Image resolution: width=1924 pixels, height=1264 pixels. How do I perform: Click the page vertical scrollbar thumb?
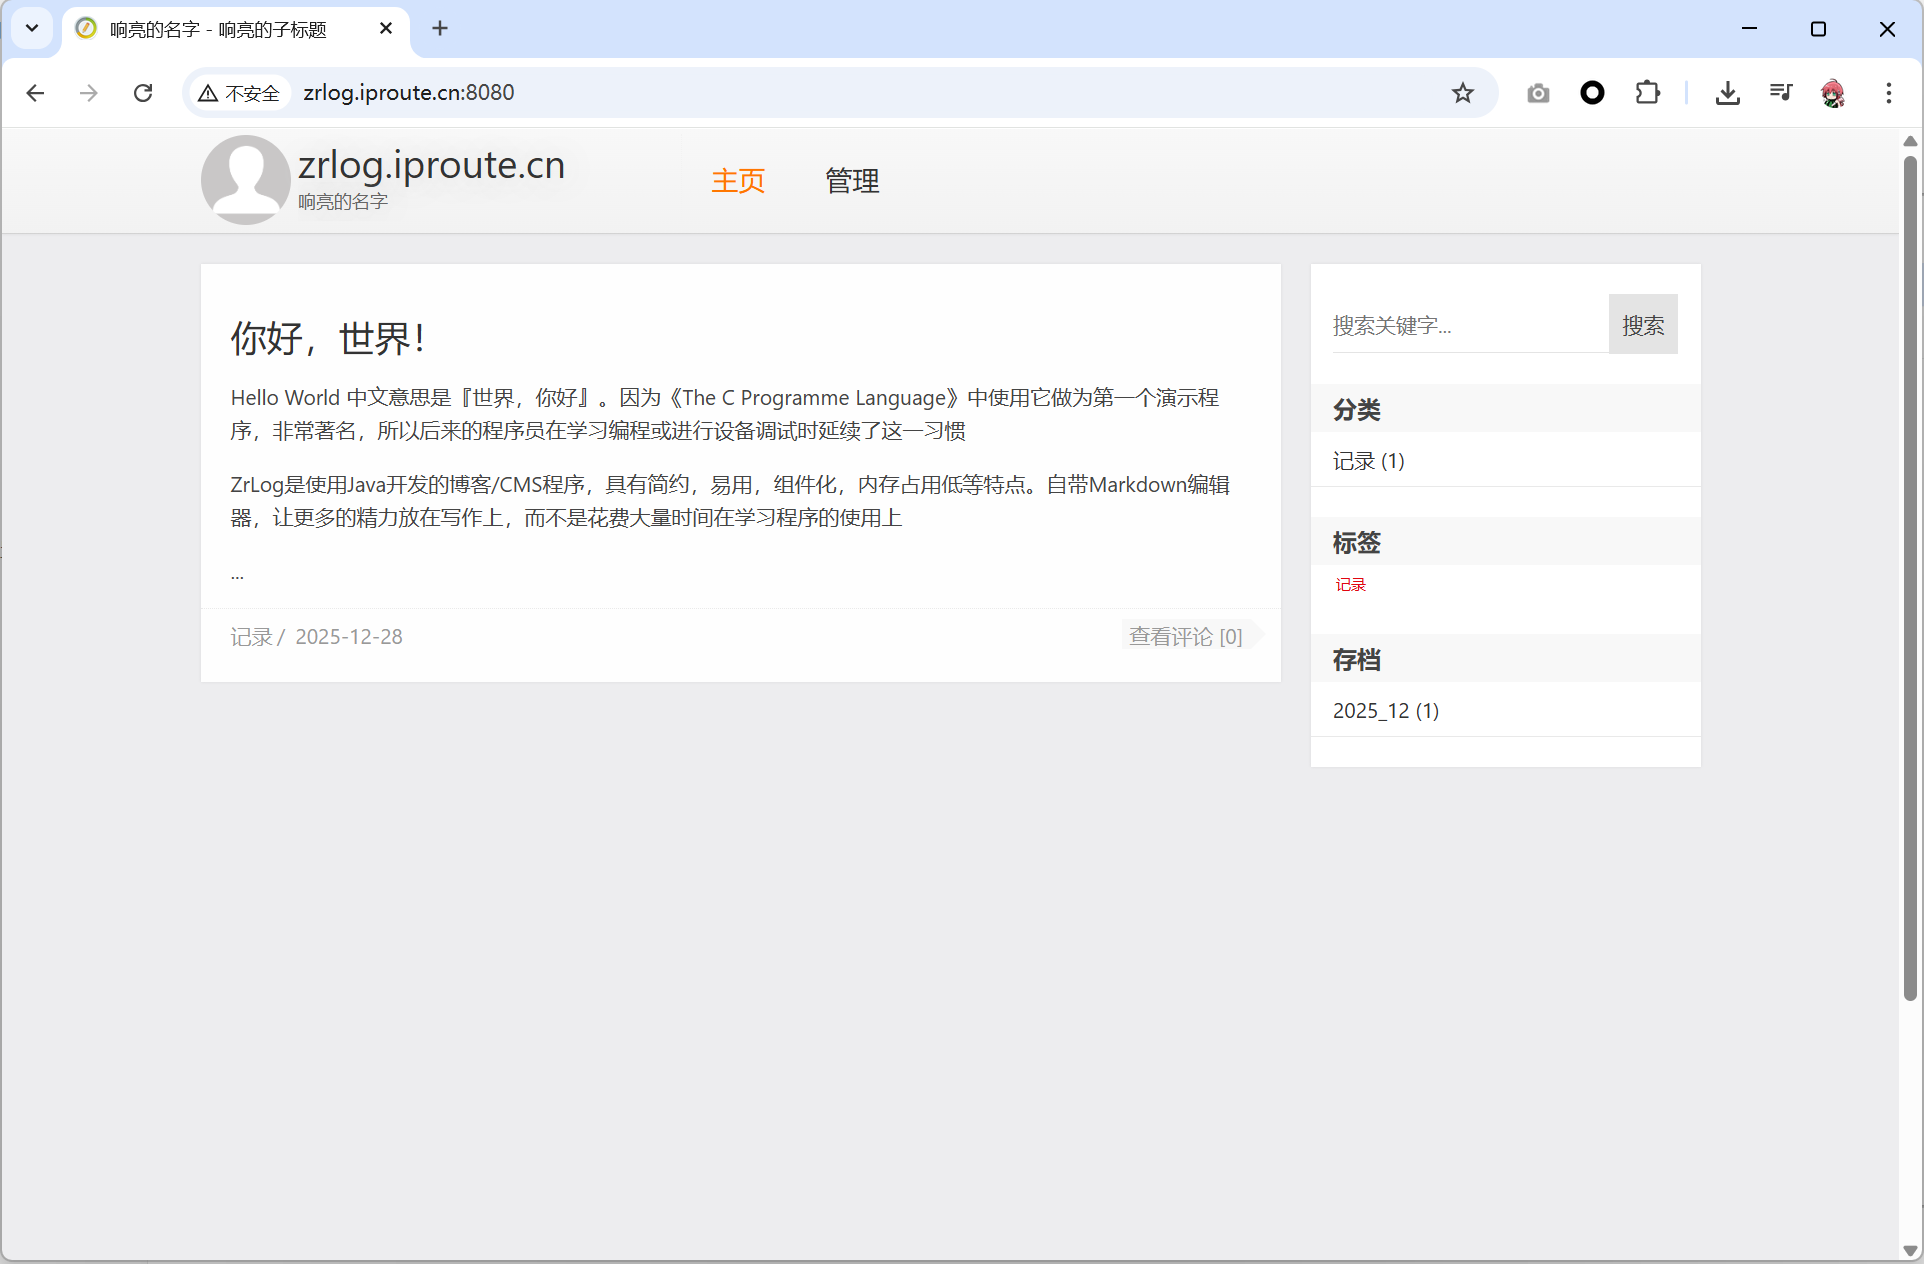1910,578
